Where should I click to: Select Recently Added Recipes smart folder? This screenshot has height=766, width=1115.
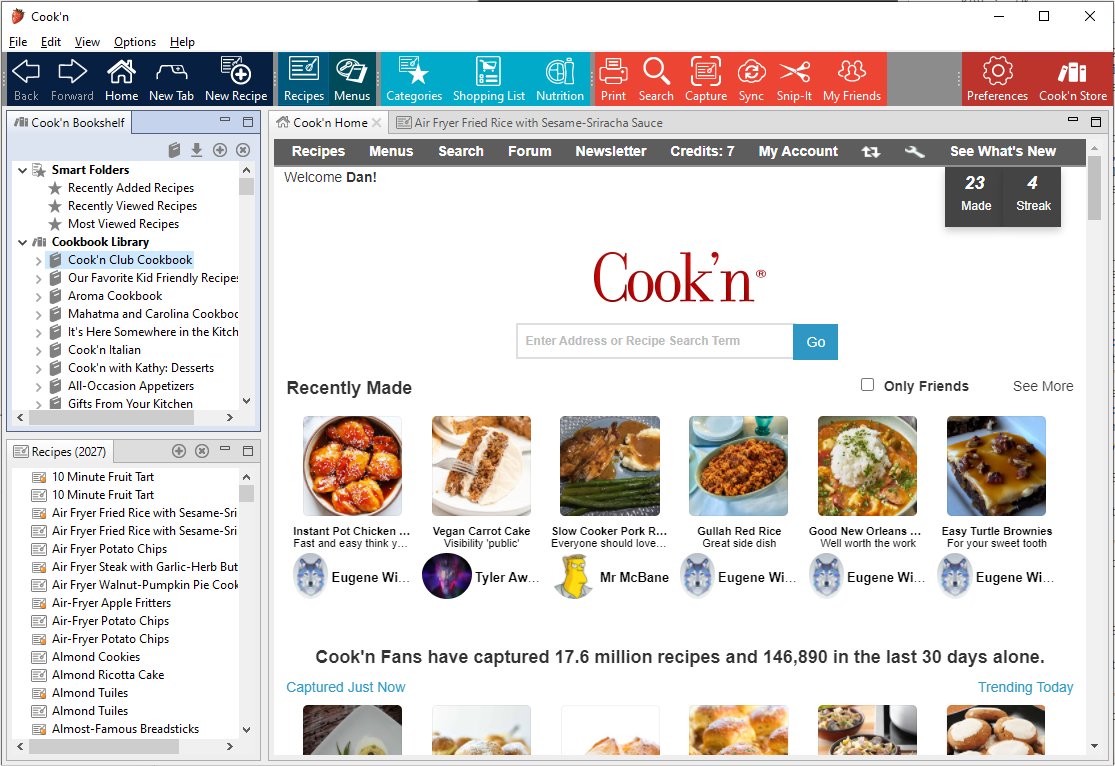point(130,188)
